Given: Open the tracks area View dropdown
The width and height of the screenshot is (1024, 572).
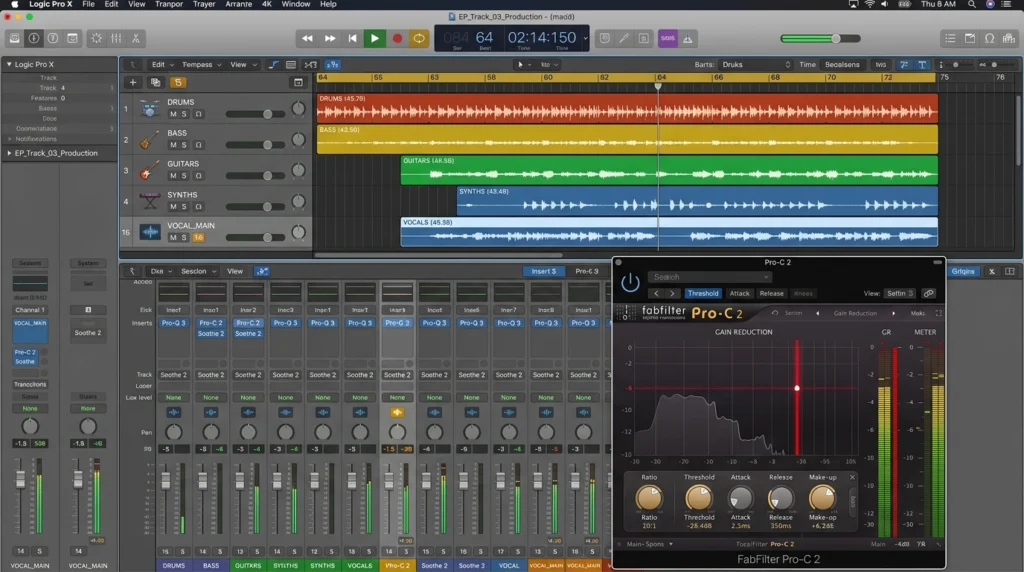Looking at the screenshot, I should click(x=242, y=65).
